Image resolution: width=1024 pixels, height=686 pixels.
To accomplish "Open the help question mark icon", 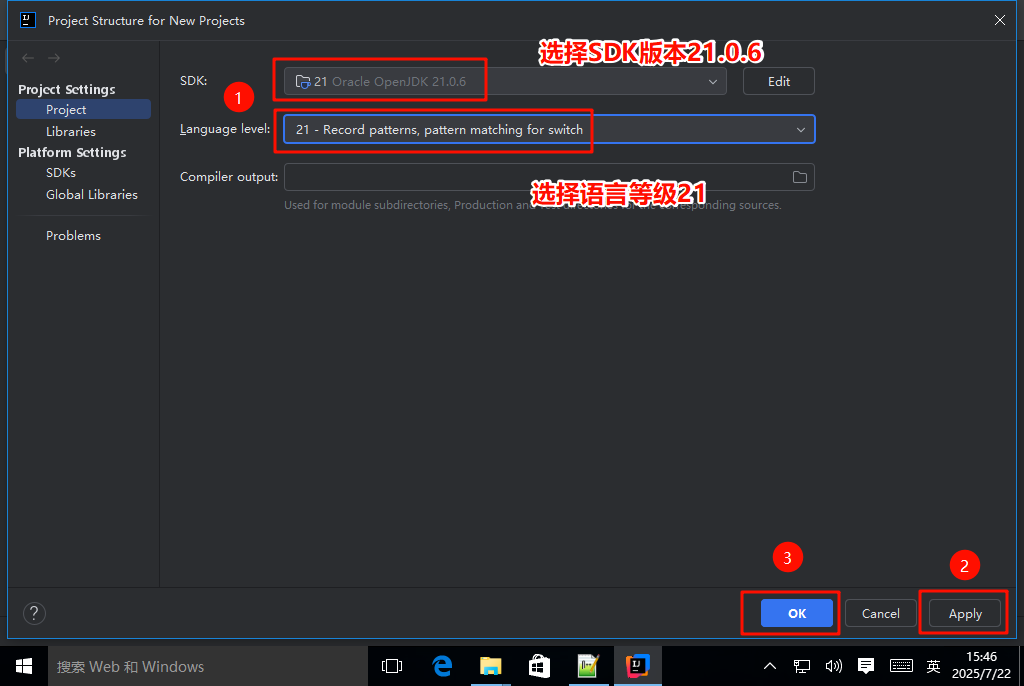I will click(x=34, y=613).
